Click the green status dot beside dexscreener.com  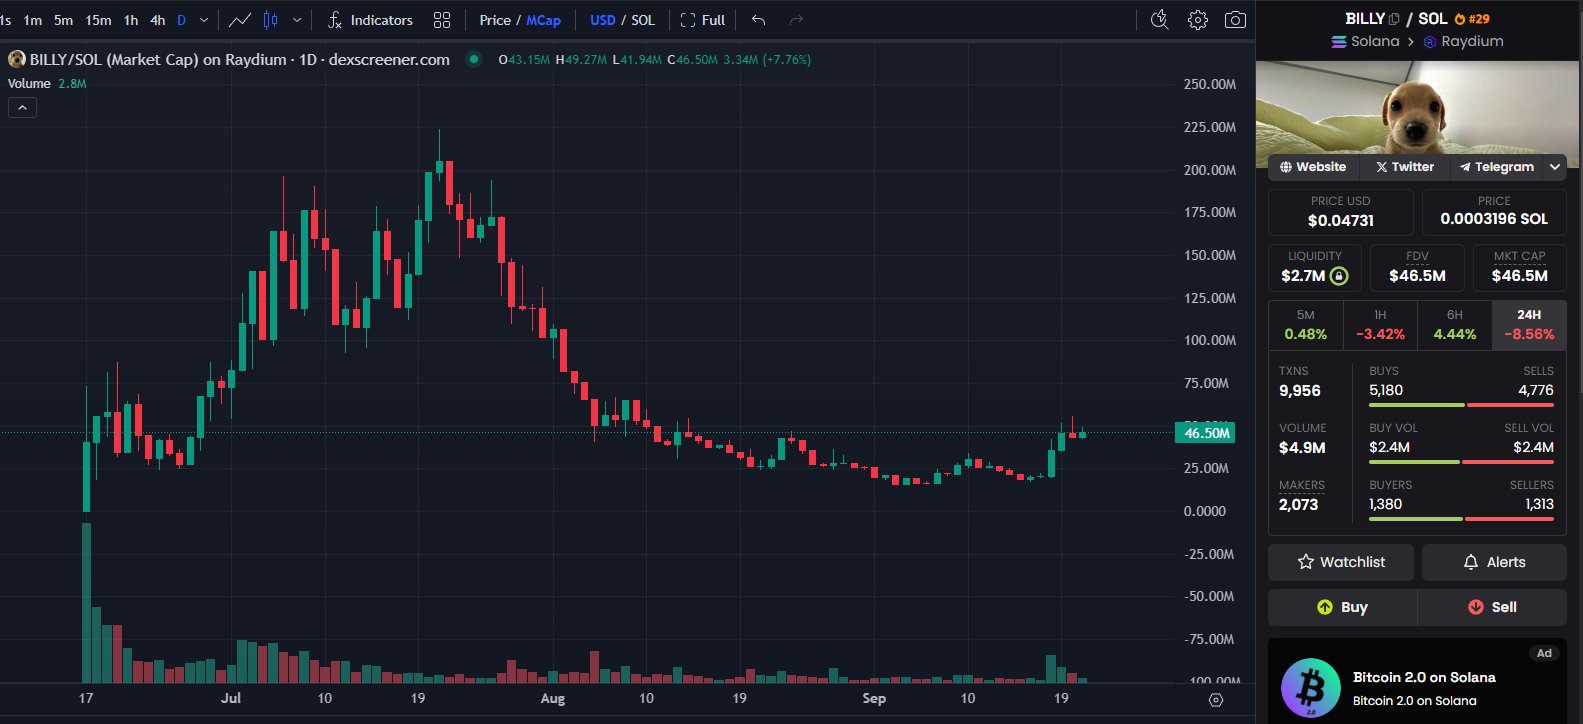[x=474, y=59]
